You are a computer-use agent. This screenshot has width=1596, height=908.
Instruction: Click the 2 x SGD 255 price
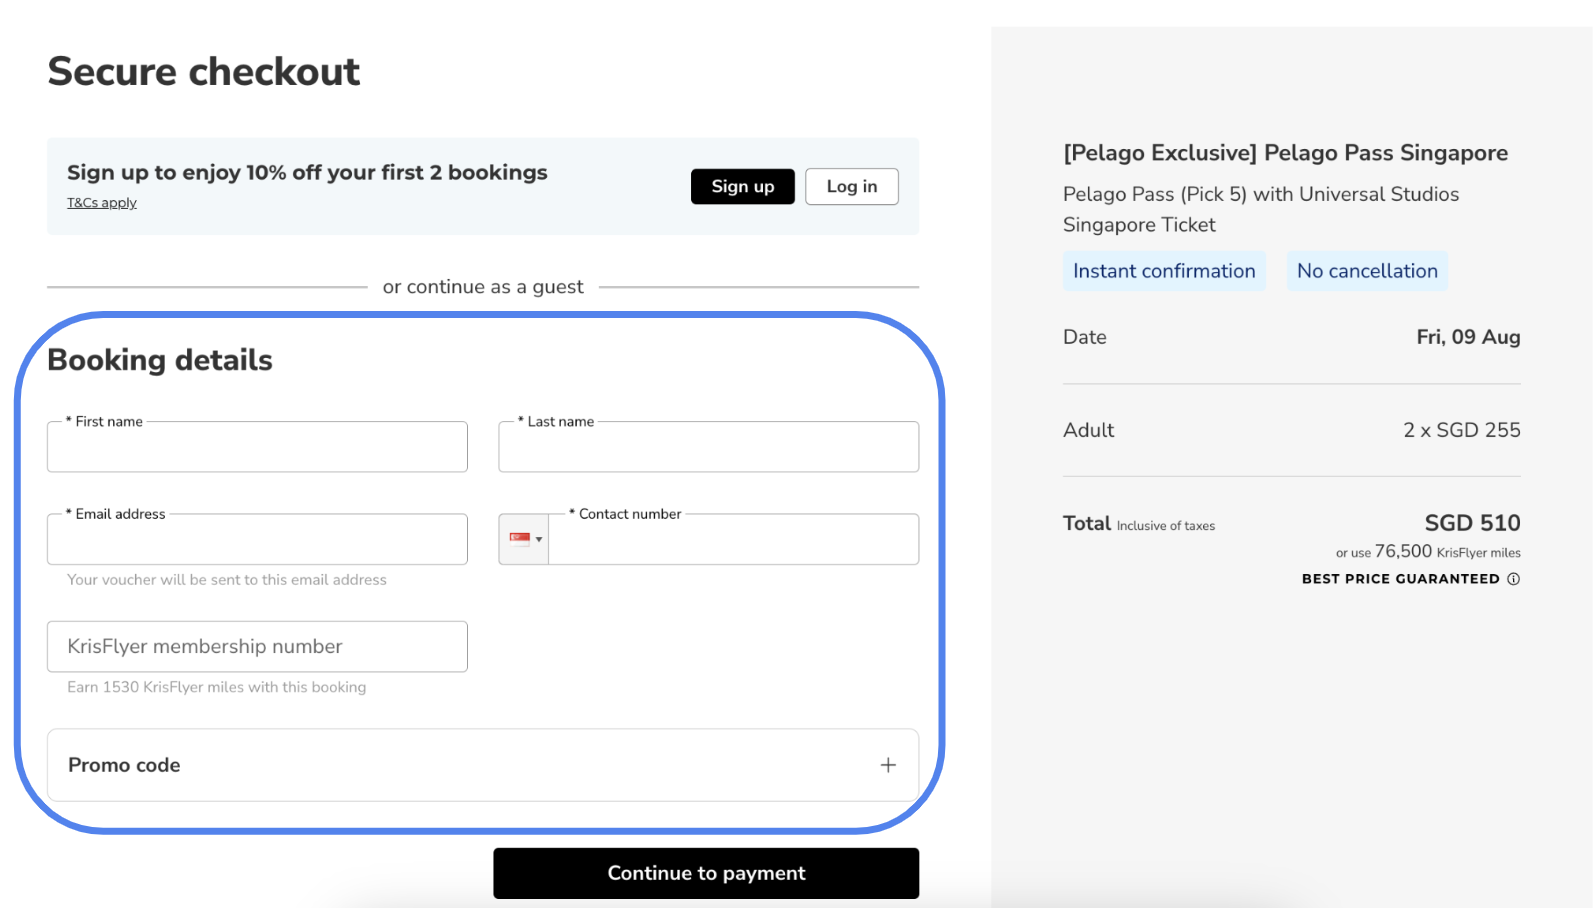1461,430
